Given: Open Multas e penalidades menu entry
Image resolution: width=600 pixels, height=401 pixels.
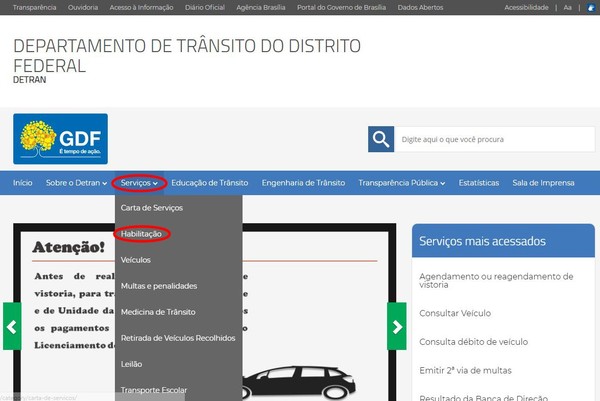Looking at the screenshot, I should tap(159, 286).
